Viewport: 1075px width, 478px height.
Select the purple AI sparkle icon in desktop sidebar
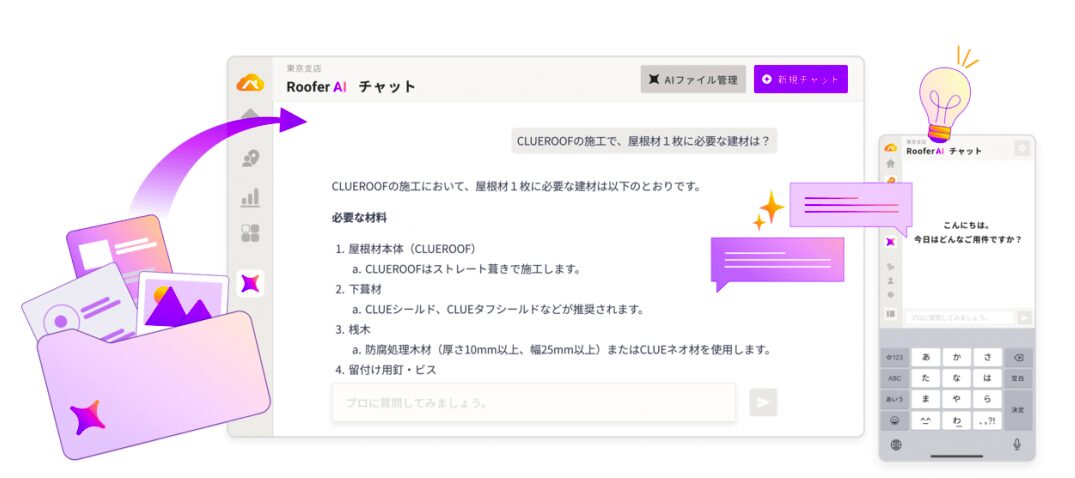pyautogui.click(x=250, y=284)
